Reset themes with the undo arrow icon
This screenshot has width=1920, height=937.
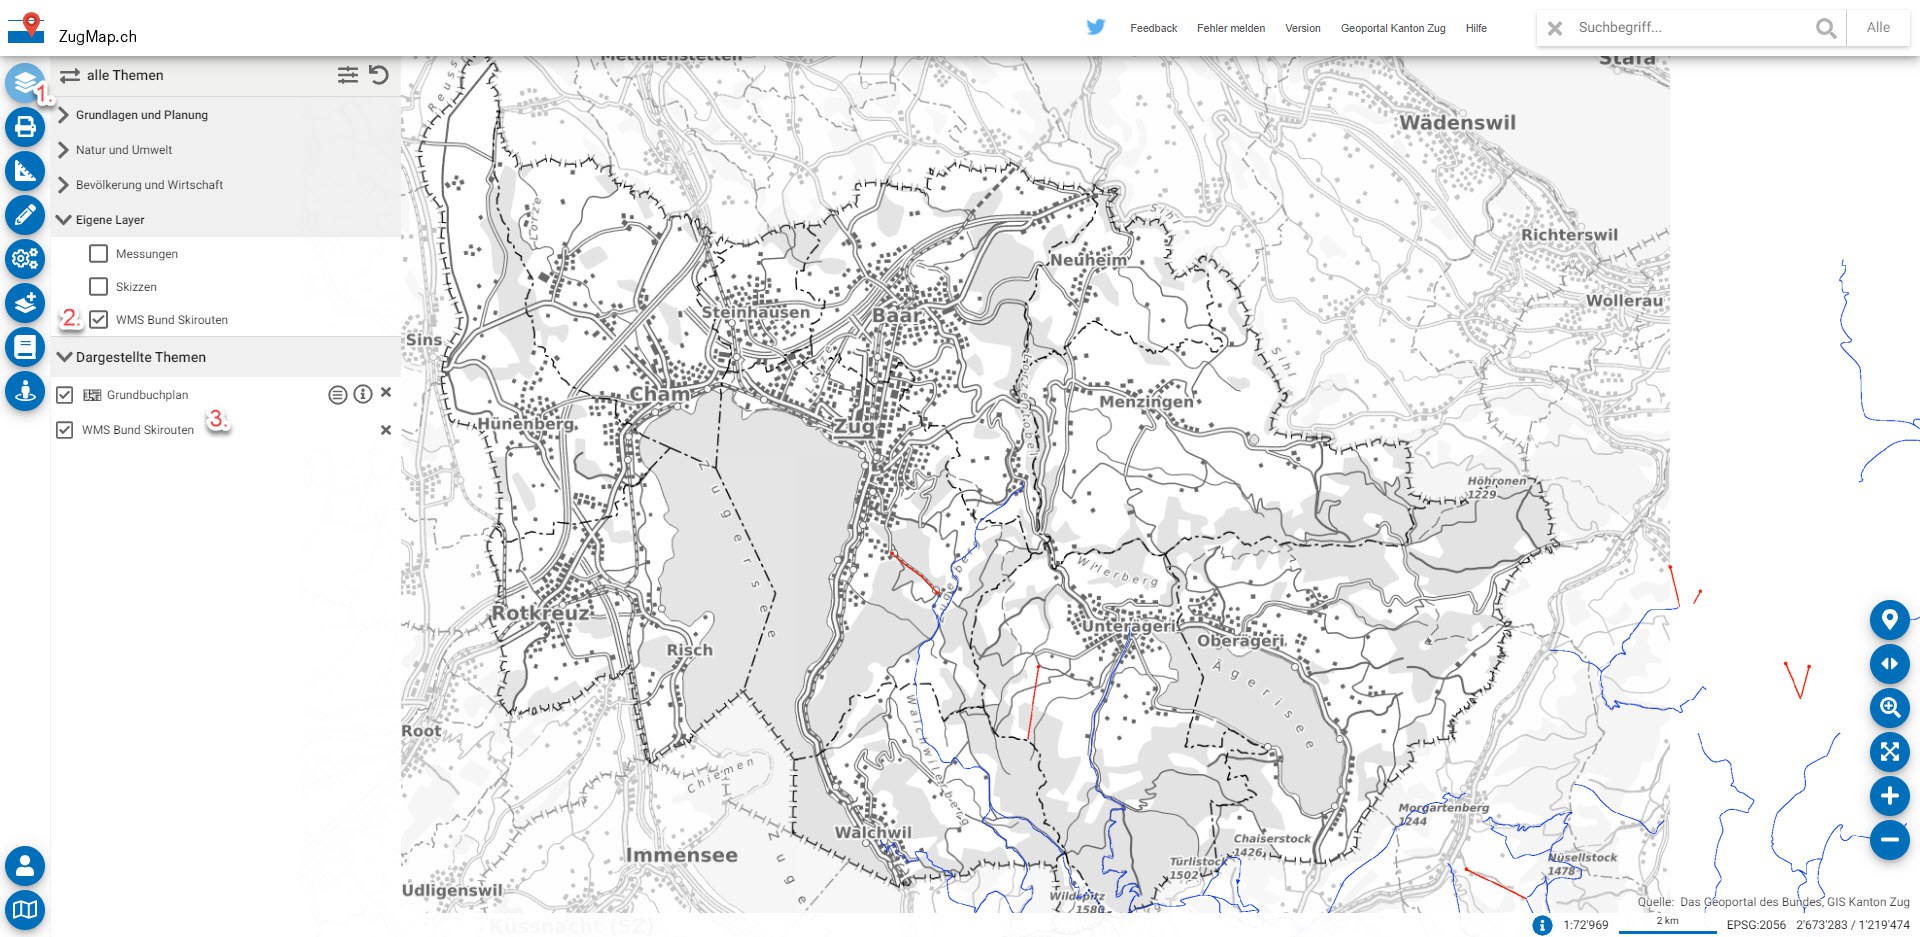tap(379, 75)
